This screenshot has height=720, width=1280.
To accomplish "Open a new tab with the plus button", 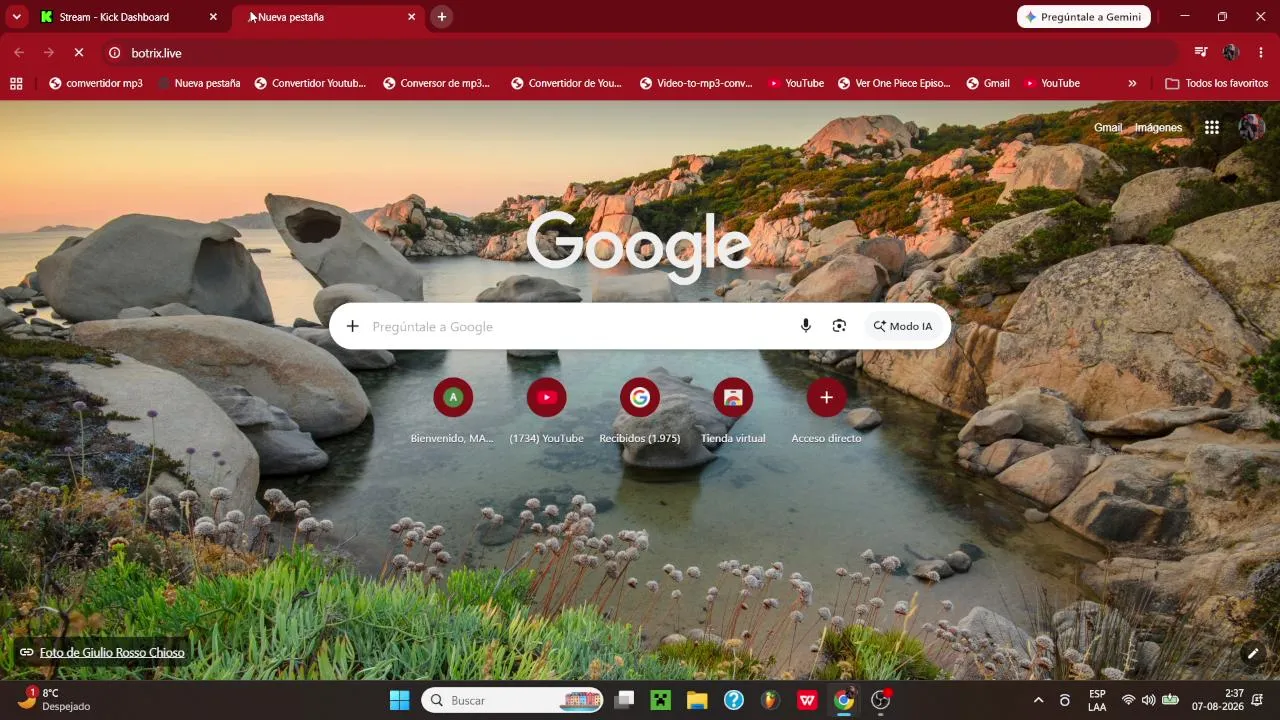I will (442, 17).
